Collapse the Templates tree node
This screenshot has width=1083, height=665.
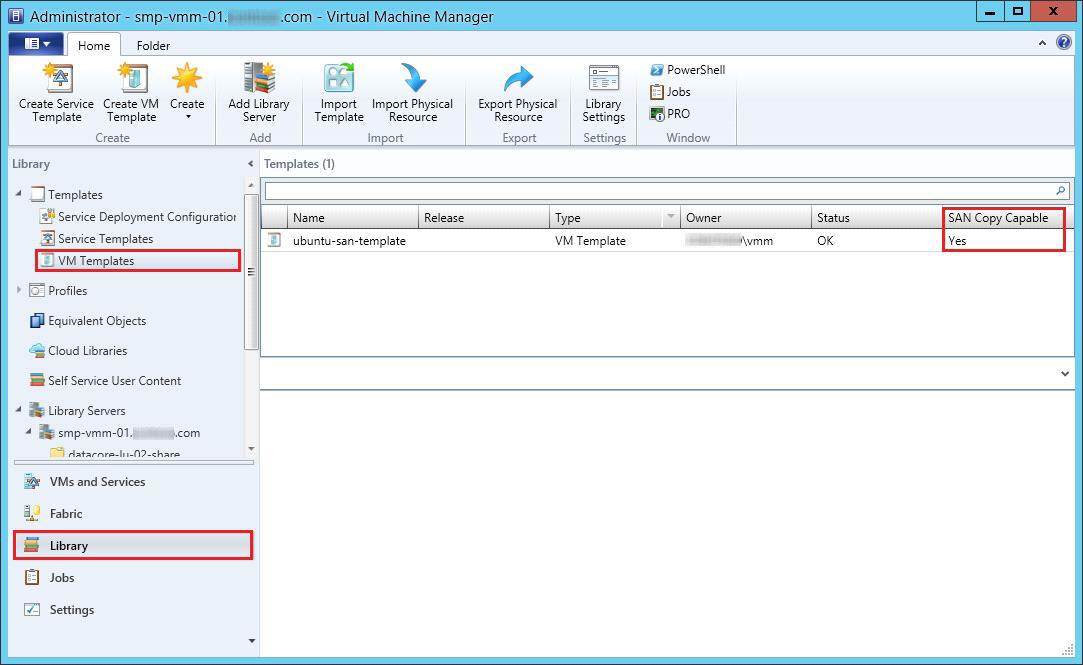coord(19,194)
